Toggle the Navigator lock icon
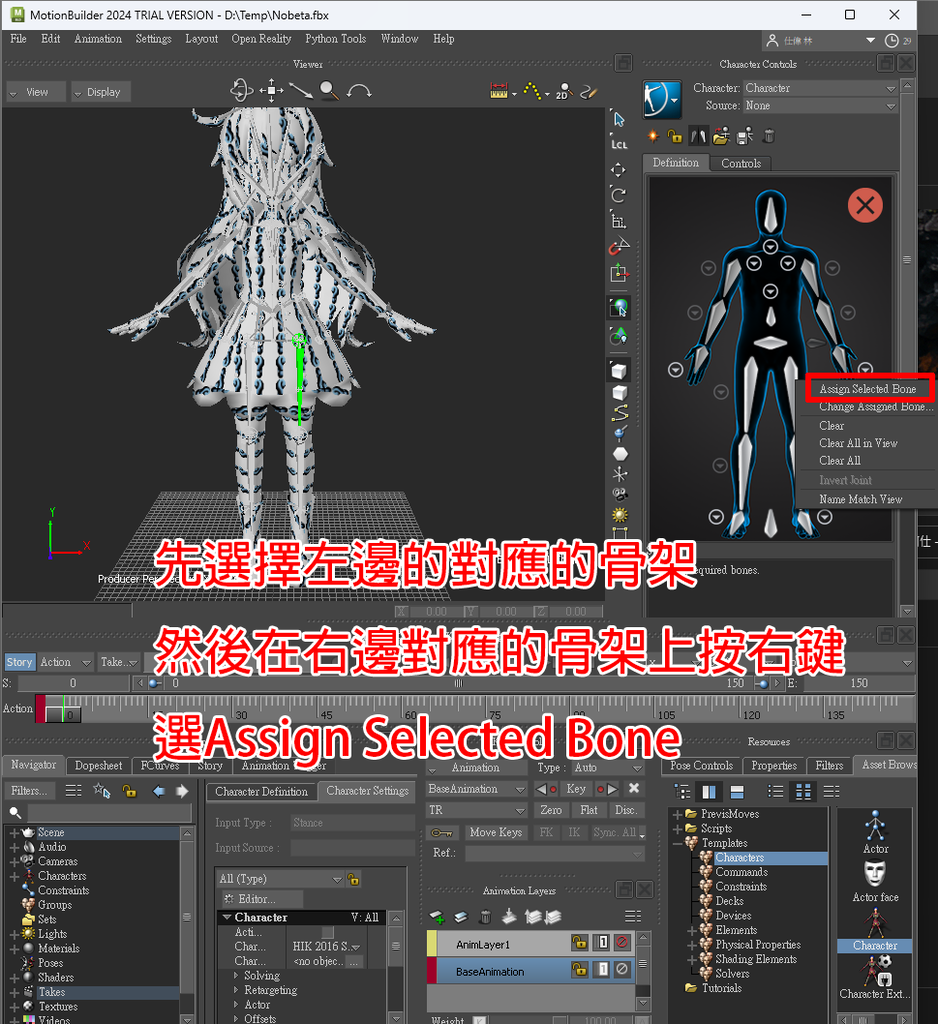Image resolution: width=938 pixels, height=1024 pixels. pyautogui.click(x=129, y=792)
